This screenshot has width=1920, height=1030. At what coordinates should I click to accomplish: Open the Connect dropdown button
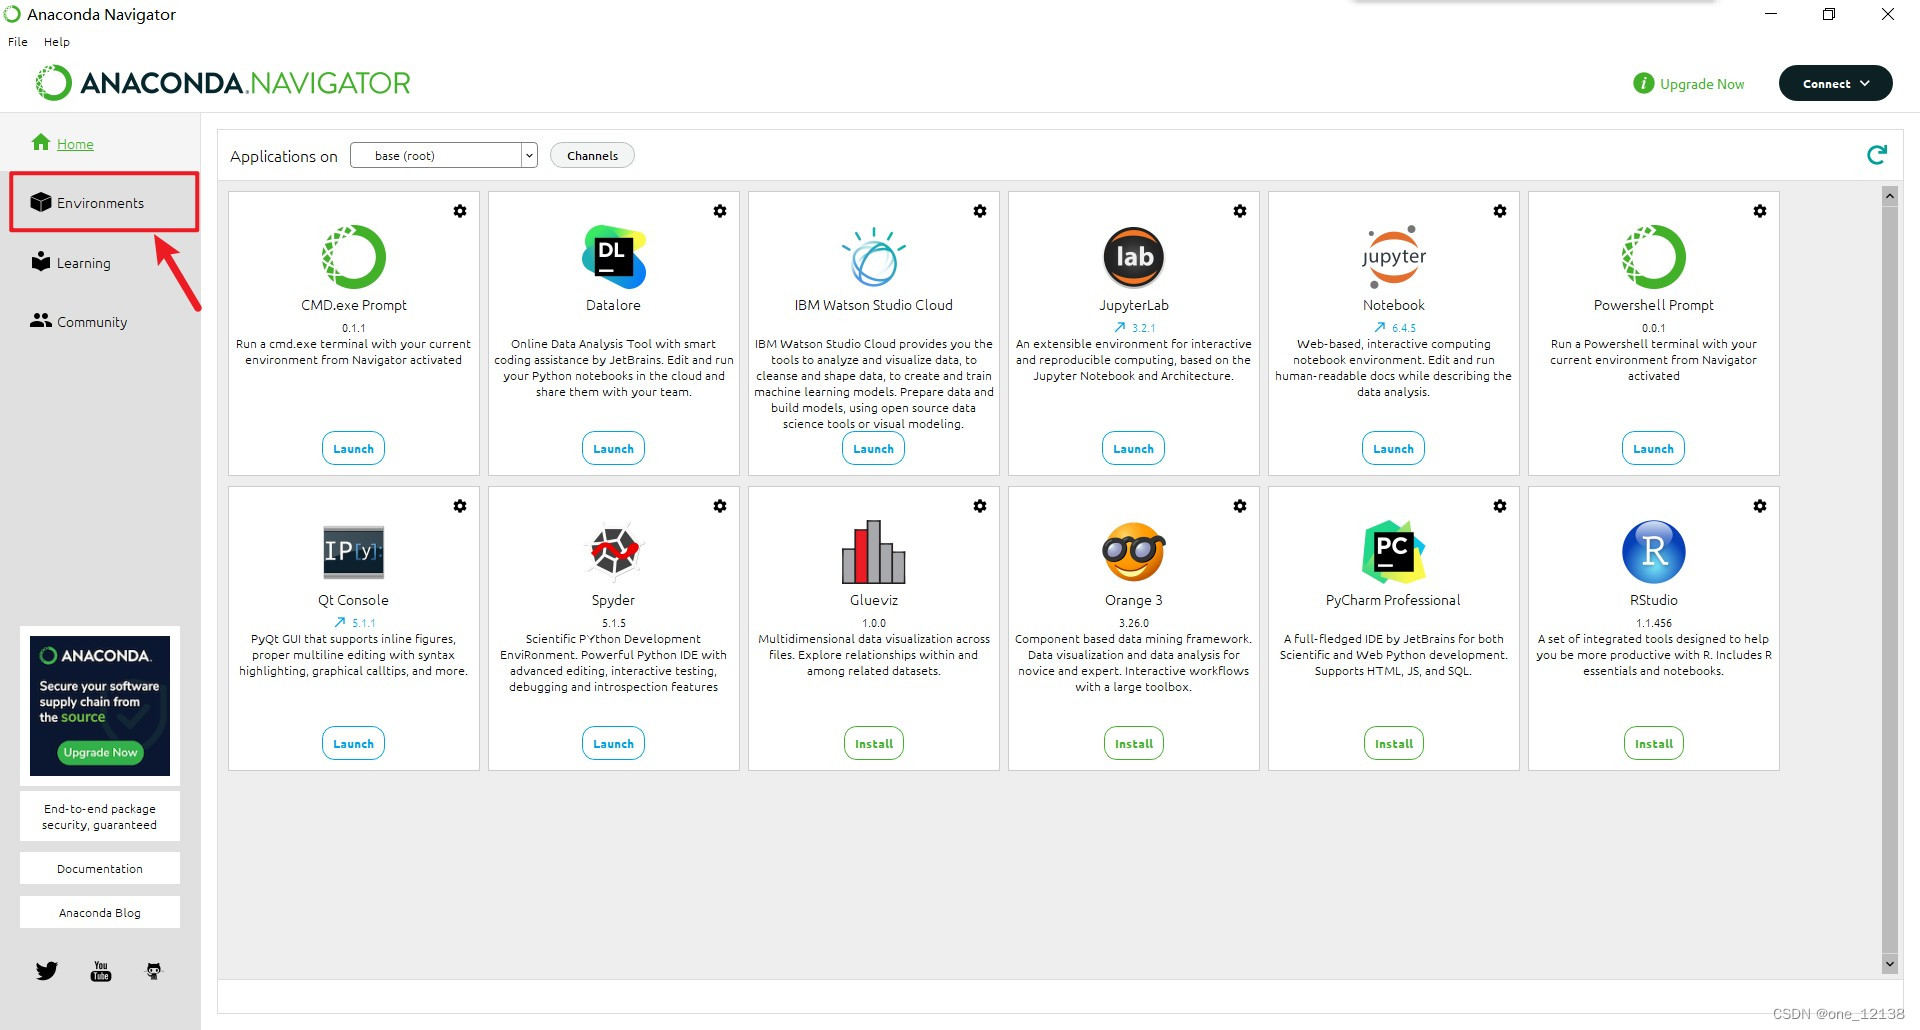click(x=1835, y=83)
